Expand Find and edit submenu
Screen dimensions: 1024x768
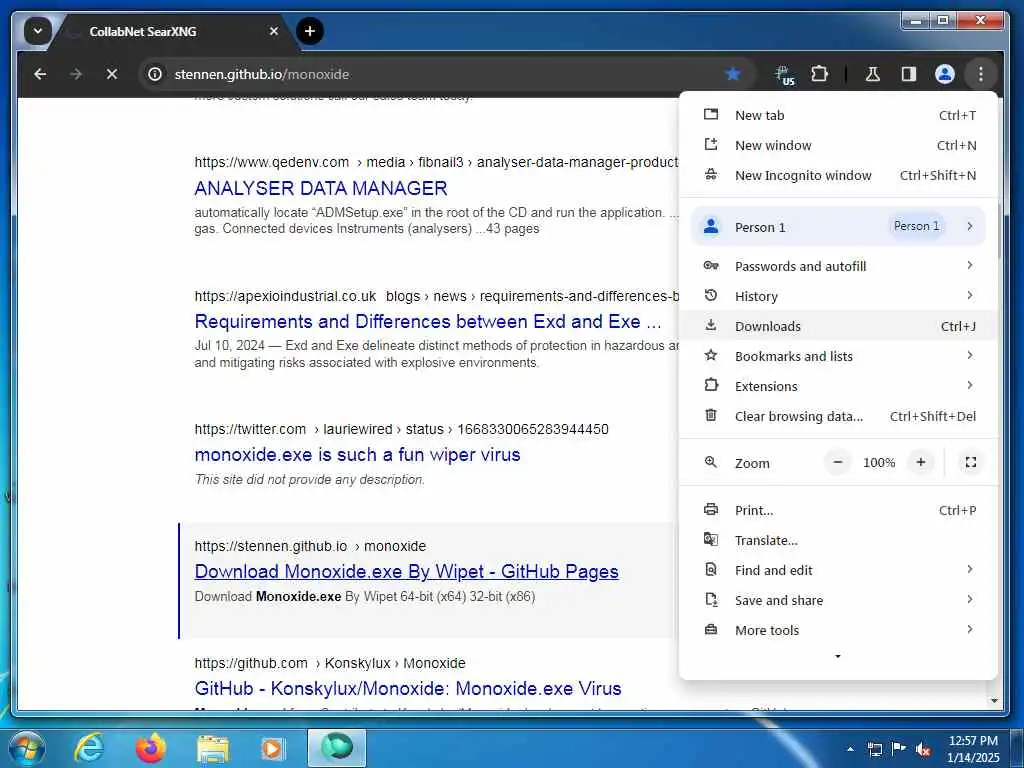[839, 570]
